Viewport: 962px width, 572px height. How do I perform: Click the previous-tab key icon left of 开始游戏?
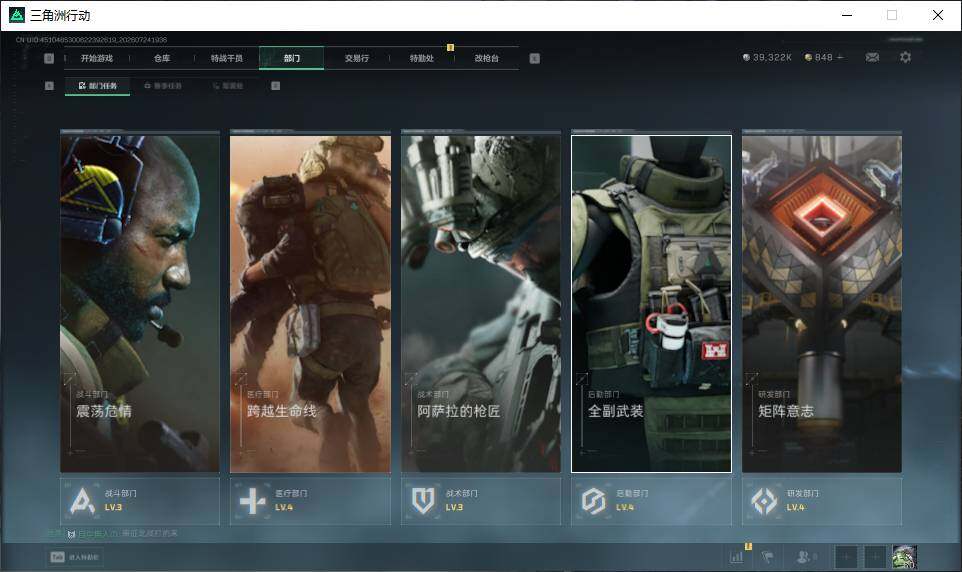[49, 58]
